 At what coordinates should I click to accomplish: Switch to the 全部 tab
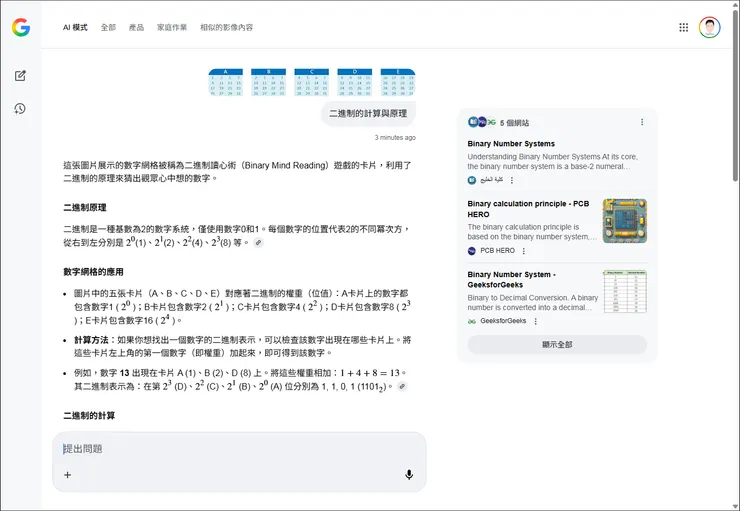(x=108, y=27)
